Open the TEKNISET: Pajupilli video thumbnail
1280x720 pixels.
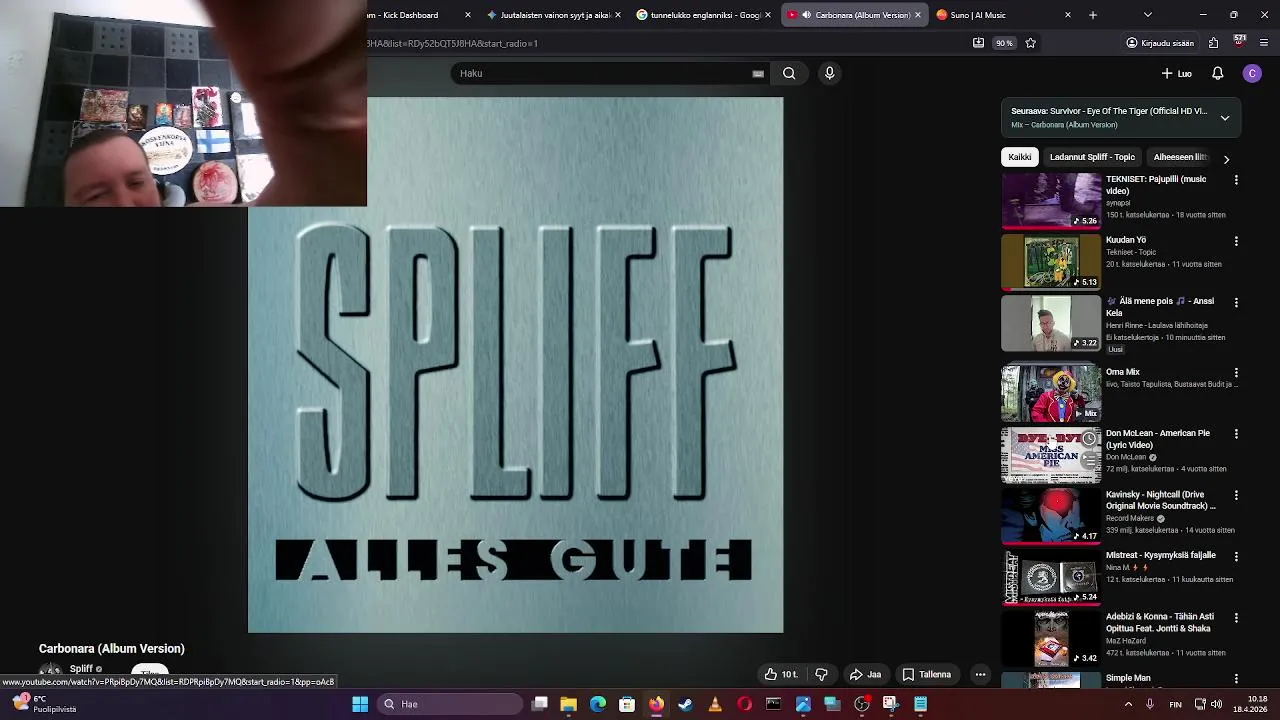click(1051, 201)
